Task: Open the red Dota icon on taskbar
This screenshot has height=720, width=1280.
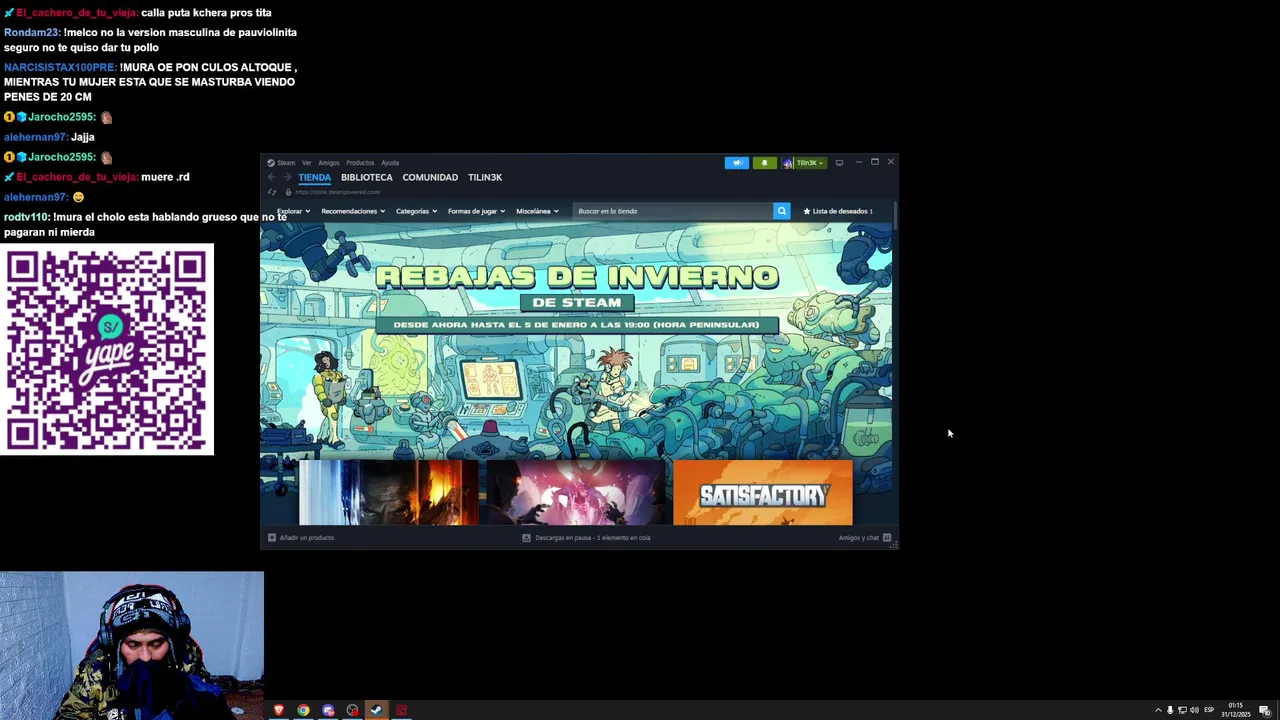Action: point(401,710)
